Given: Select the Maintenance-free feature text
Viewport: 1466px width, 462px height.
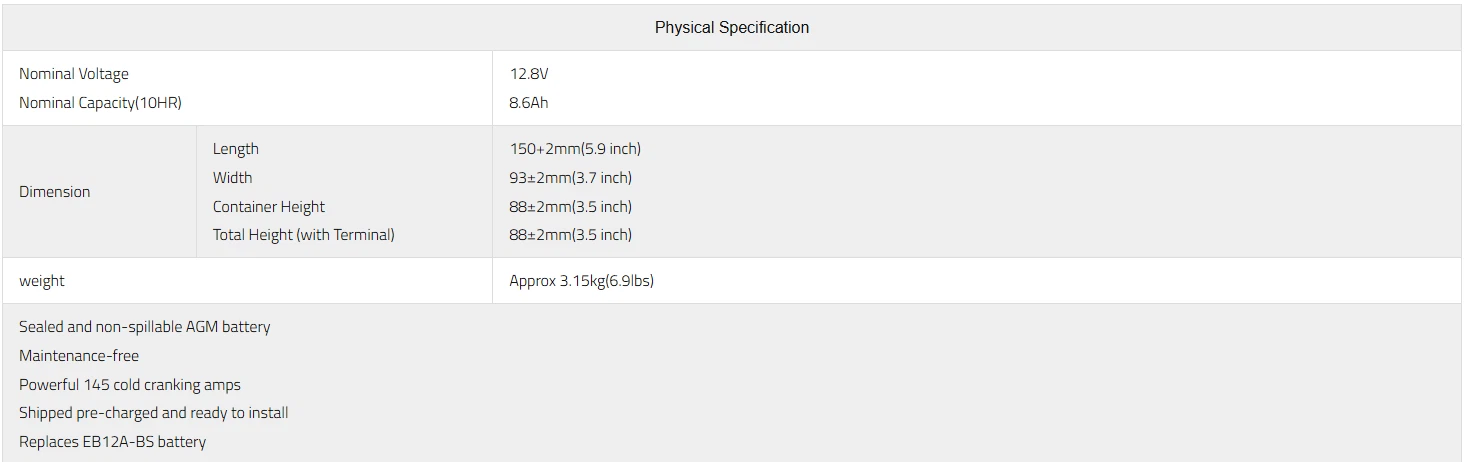Looking at the screenshot, I should 79,356.
